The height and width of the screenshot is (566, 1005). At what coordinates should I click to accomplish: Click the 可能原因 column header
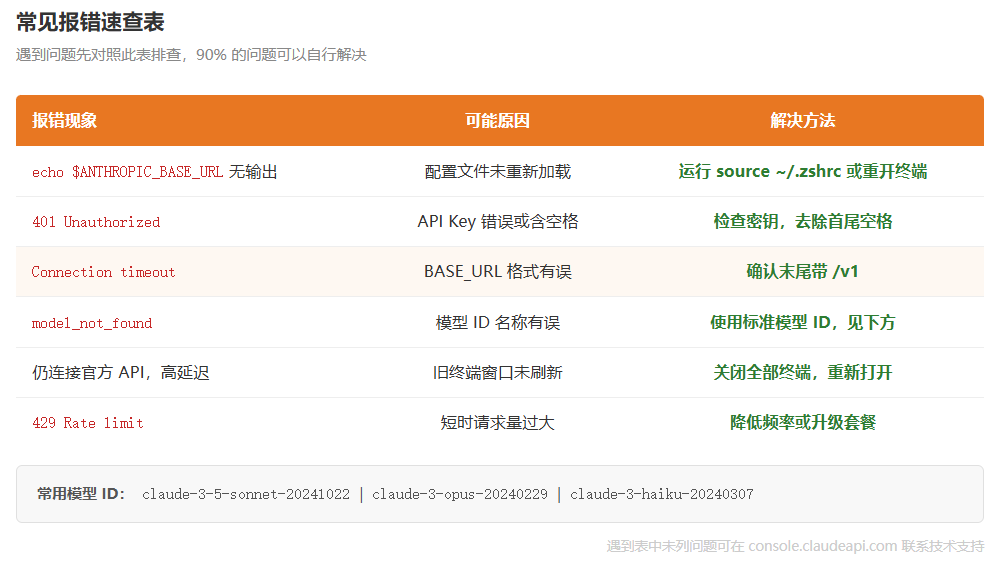[497, 121]
